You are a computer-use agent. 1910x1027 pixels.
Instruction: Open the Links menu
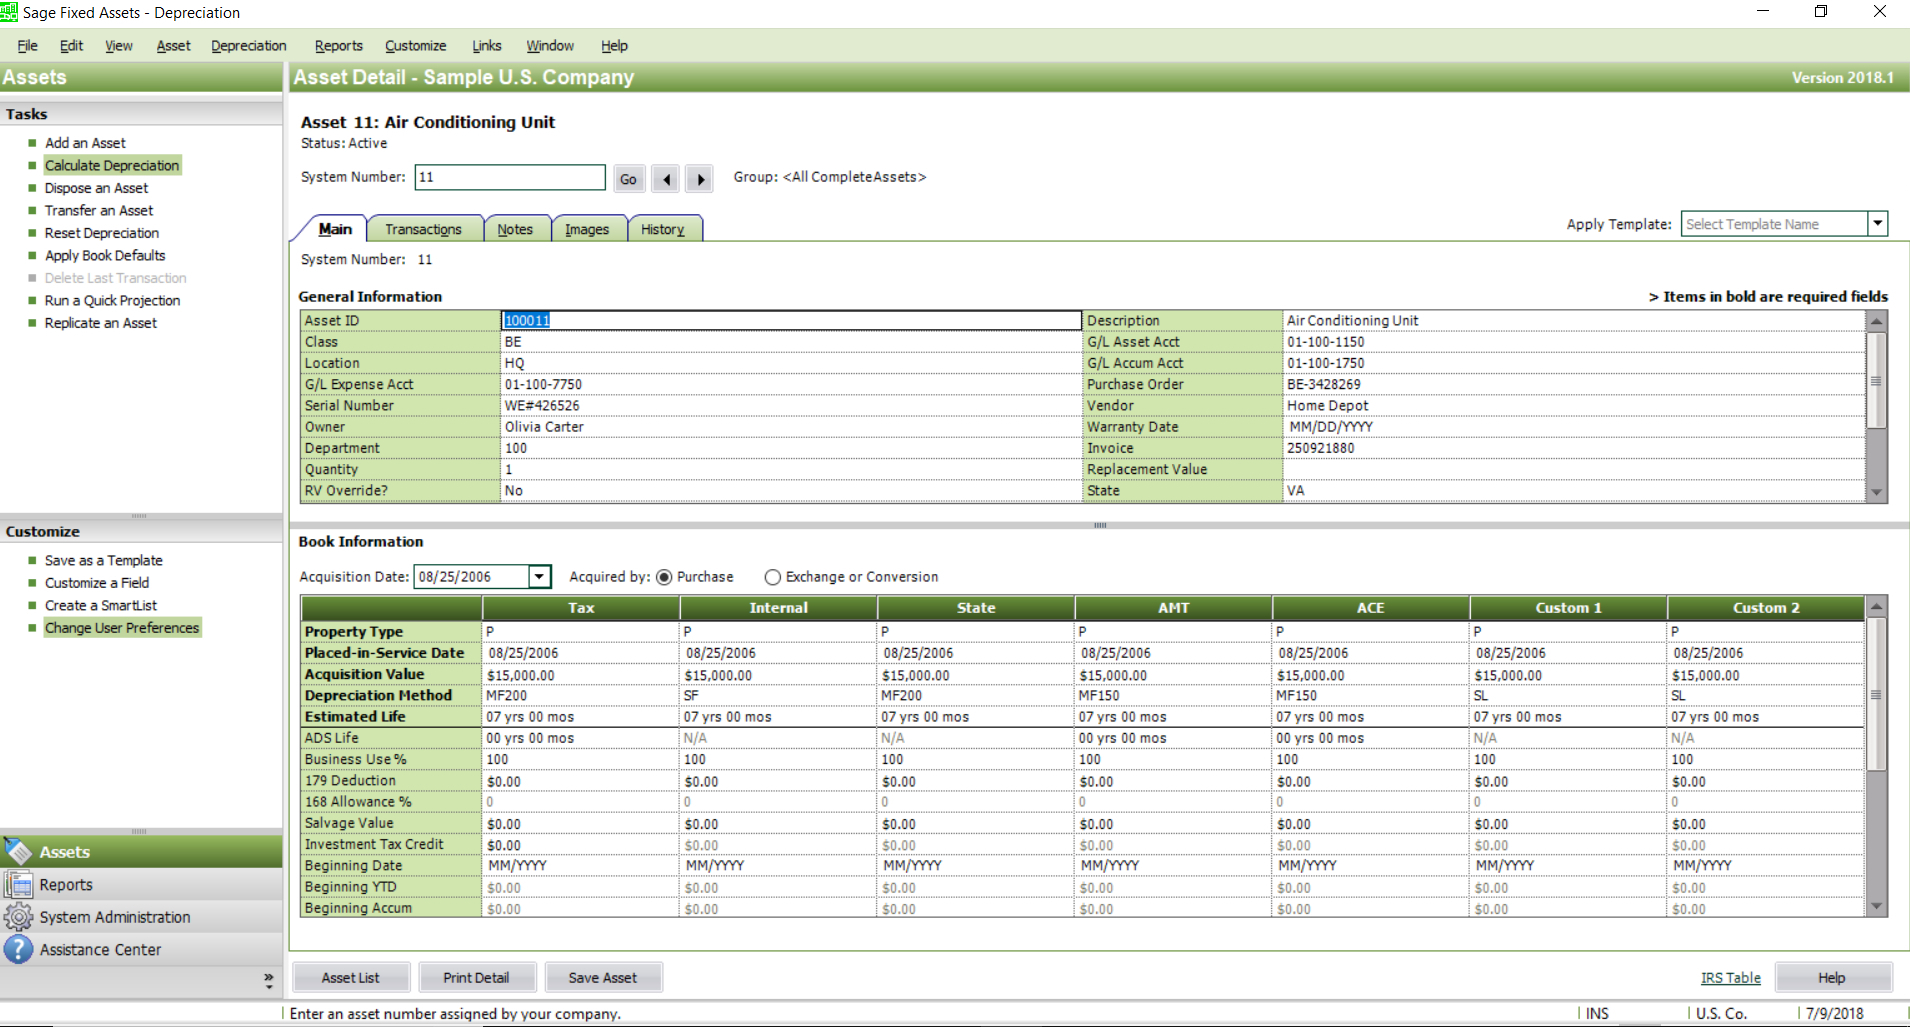pyautogui.click(x=487, y=46)
